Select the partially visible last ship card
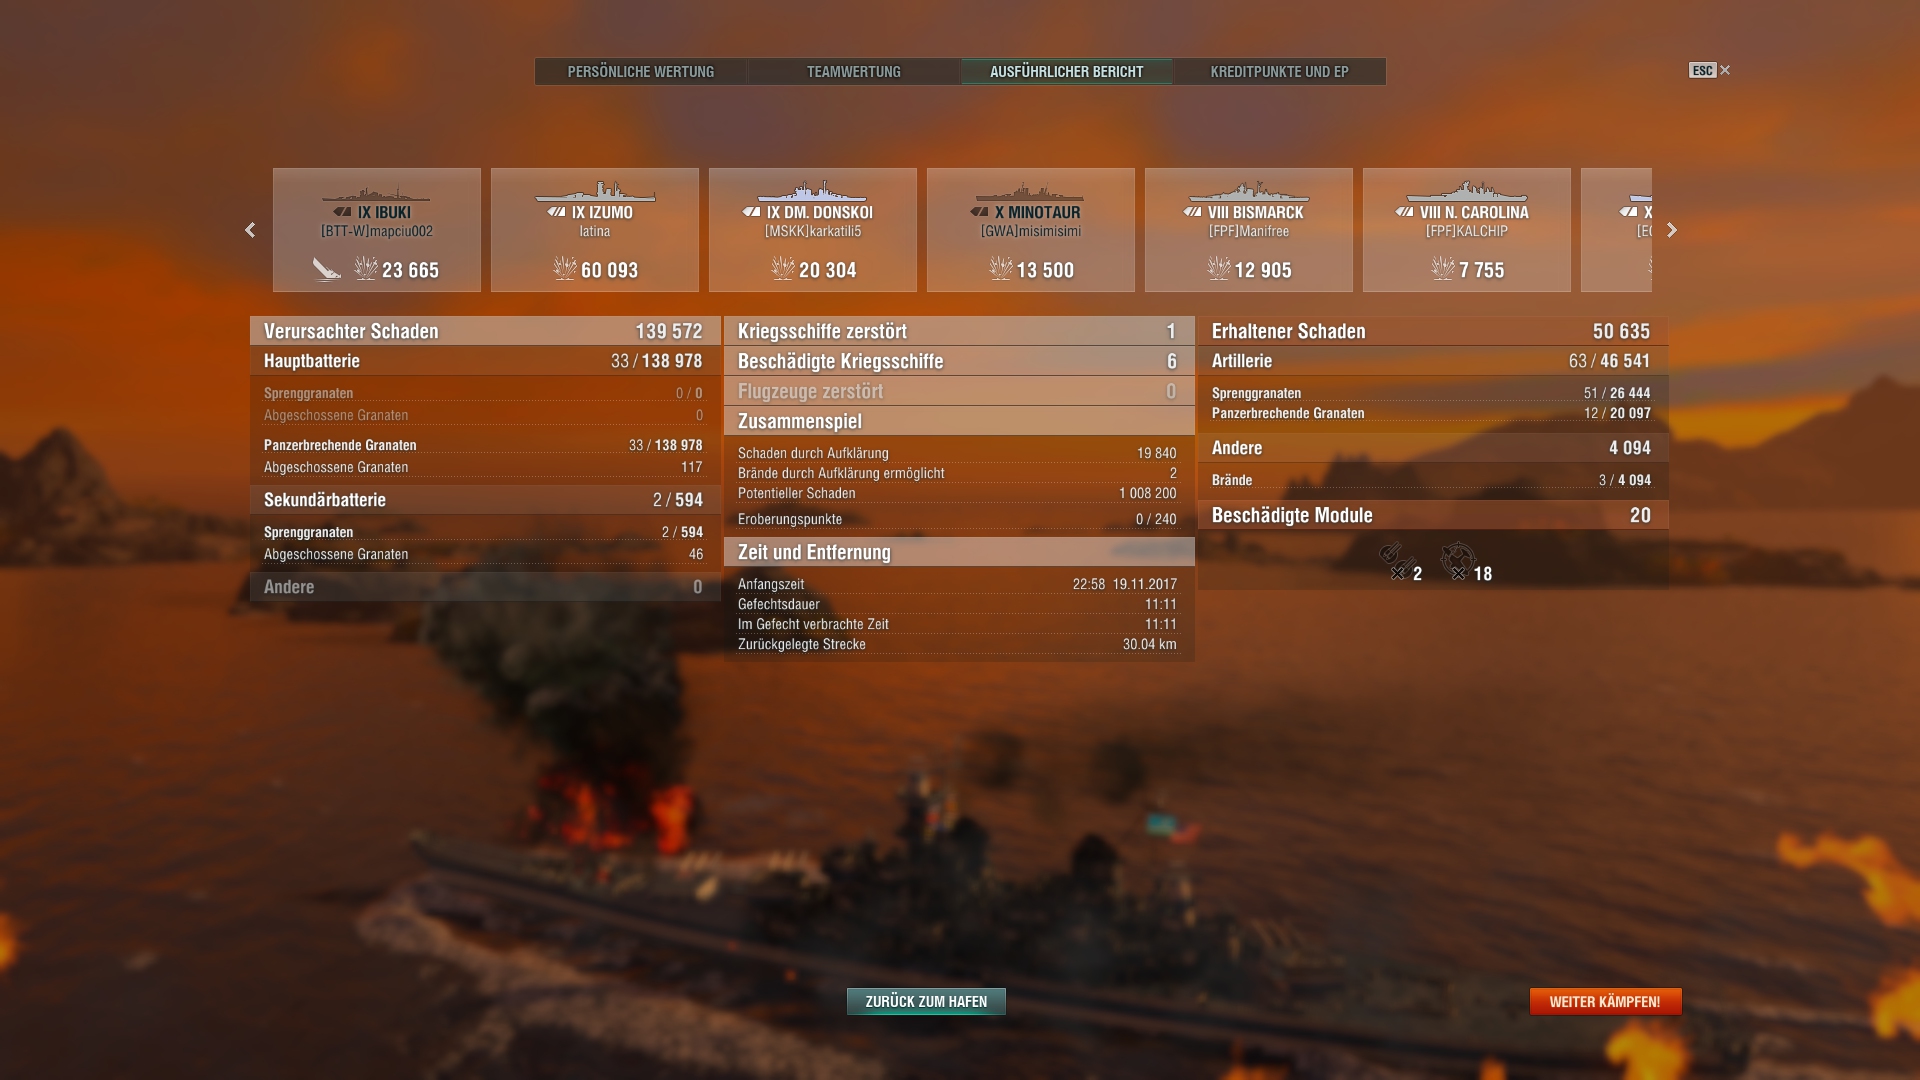The height and width of the screenshot is (1080, 1920). click(1616, 230)
